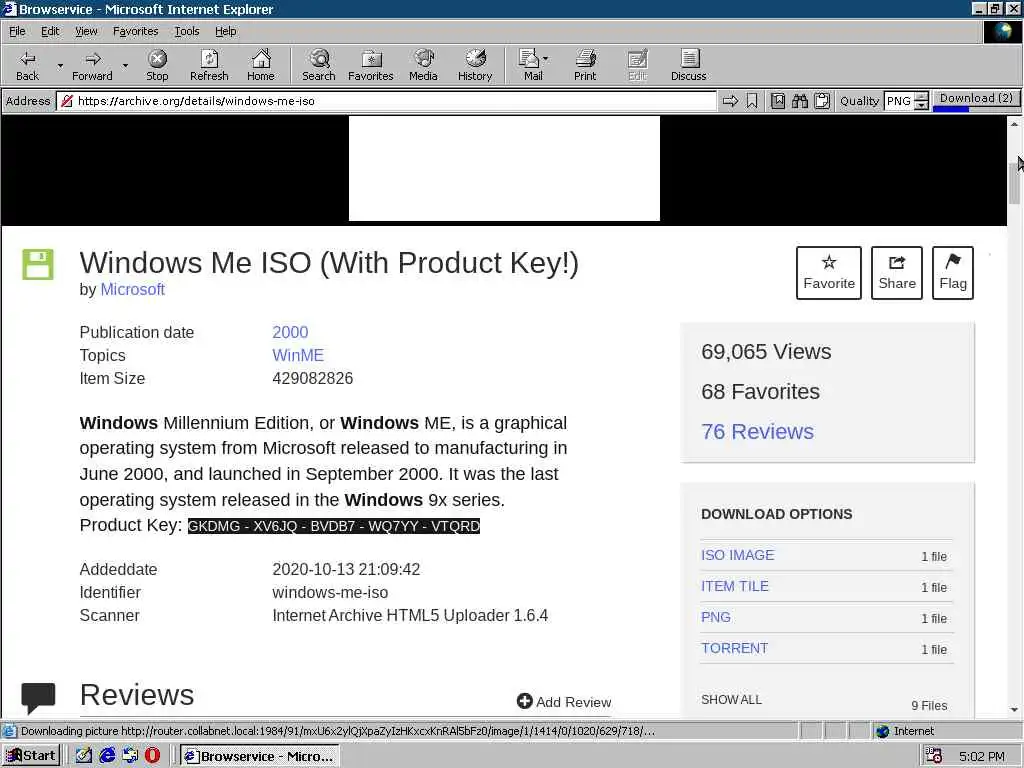Viewport: 1024px width, 768px height.
Task: Click the bookmark ribbon icon
Action: 752,101
